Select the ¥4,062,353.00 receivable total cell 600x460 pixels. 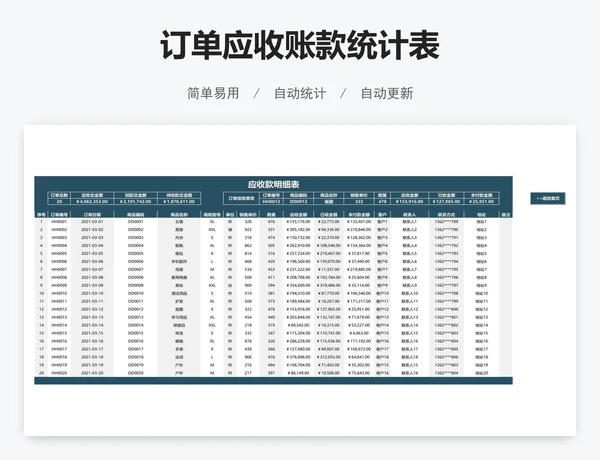(x=92, y=201)
